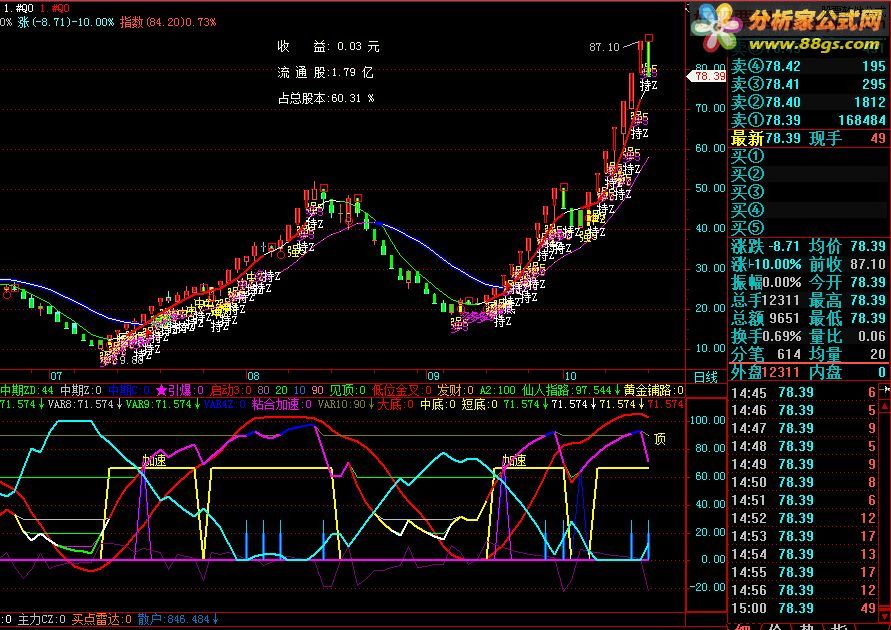
Task: Click the 顶 signal label on indicator chart
Action: [x=660, y=439]
